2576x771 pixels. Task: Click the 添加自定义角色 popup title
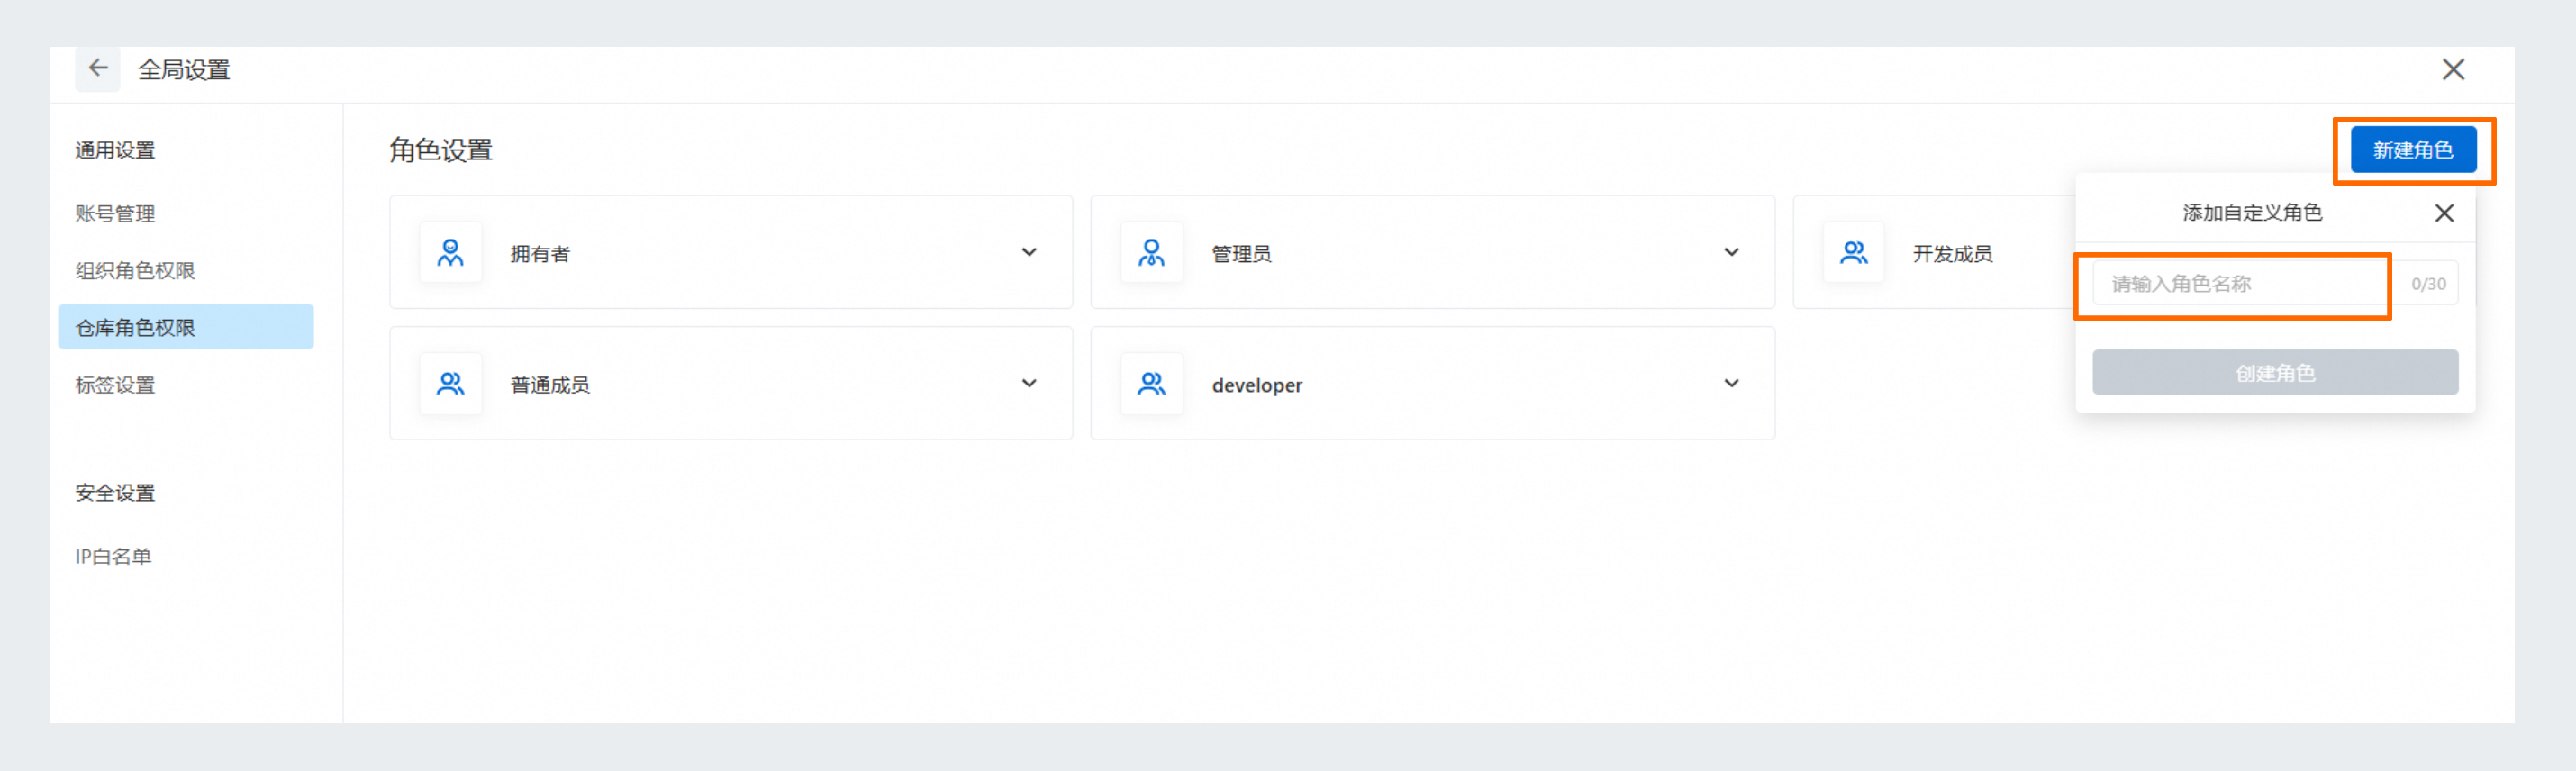[2252, 213]
